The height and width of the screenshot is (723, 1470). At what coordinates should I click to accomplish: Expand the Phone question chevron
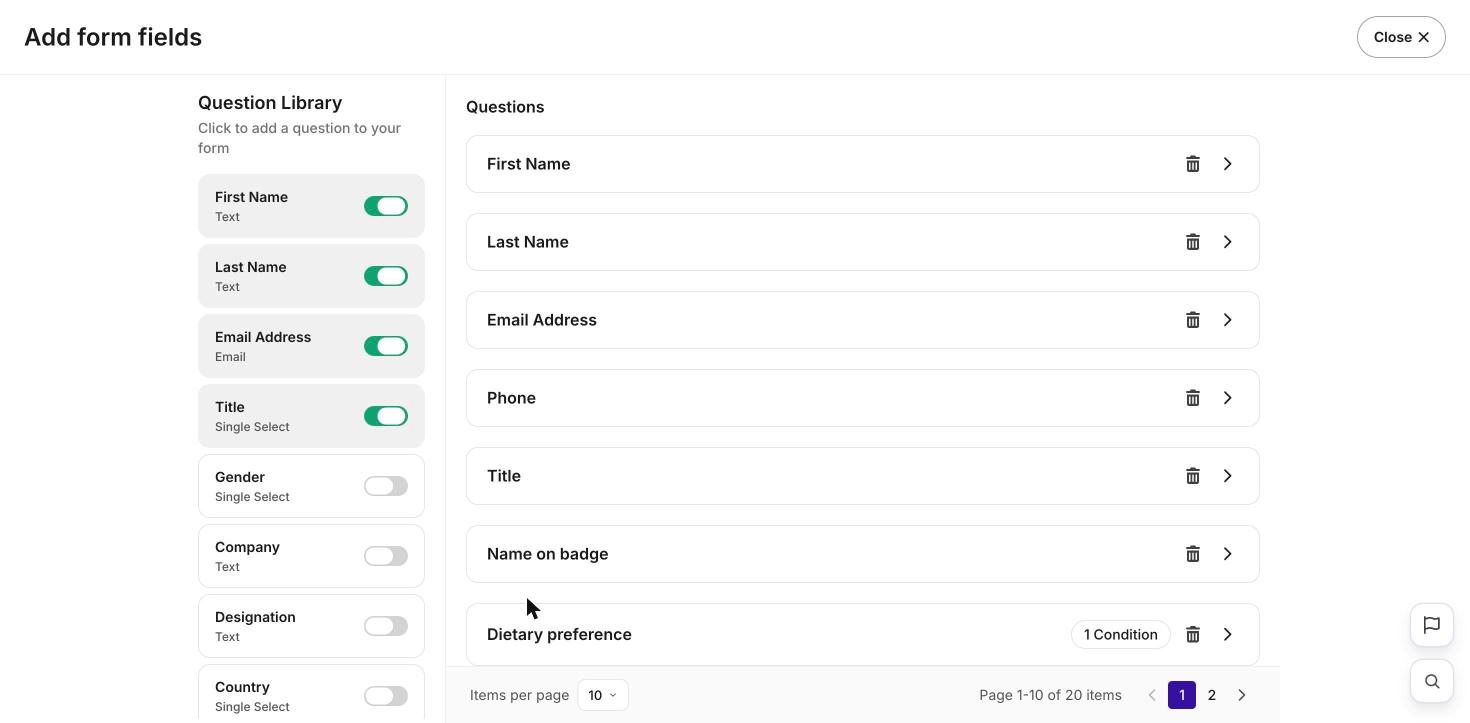(1228, 398)
